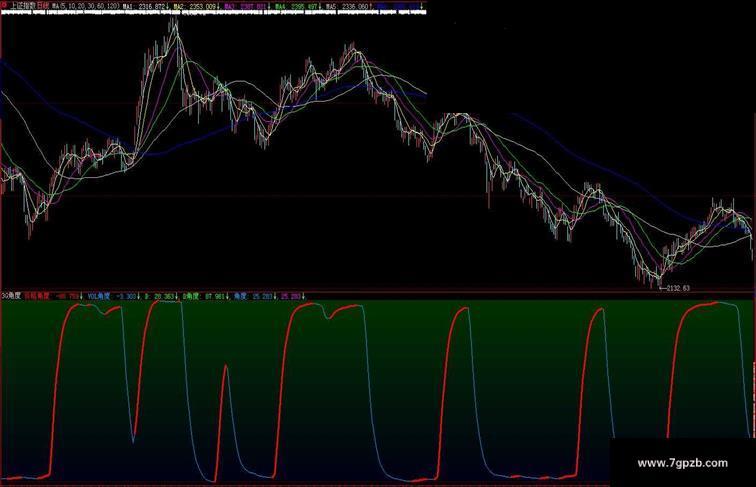This screenshot has width=756, height=487.
Task: Click the purple MA3 value label
Action: [x=245, y=6]
